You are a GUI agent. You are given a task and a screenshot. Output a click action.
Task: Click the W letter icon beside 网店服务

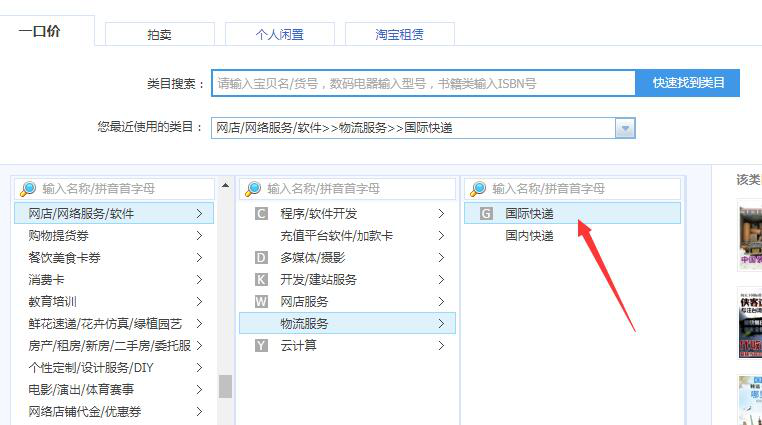tap(261, 302)
